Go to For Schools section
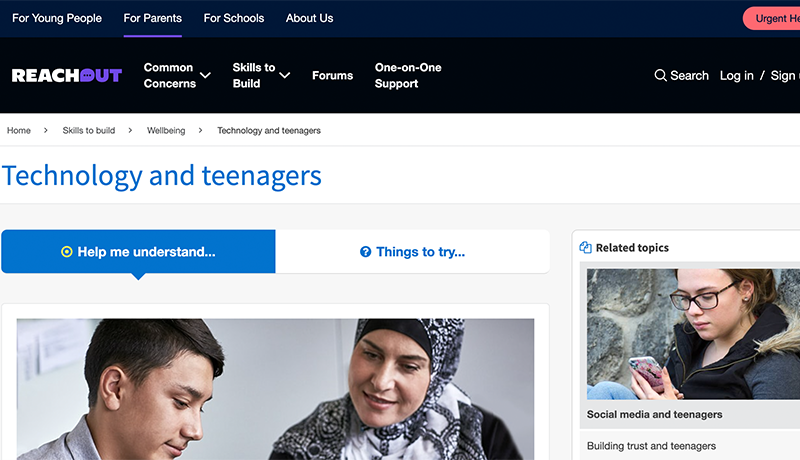This screenshot has width=800, height=460. pyautogui.click(x=234, y=18)
